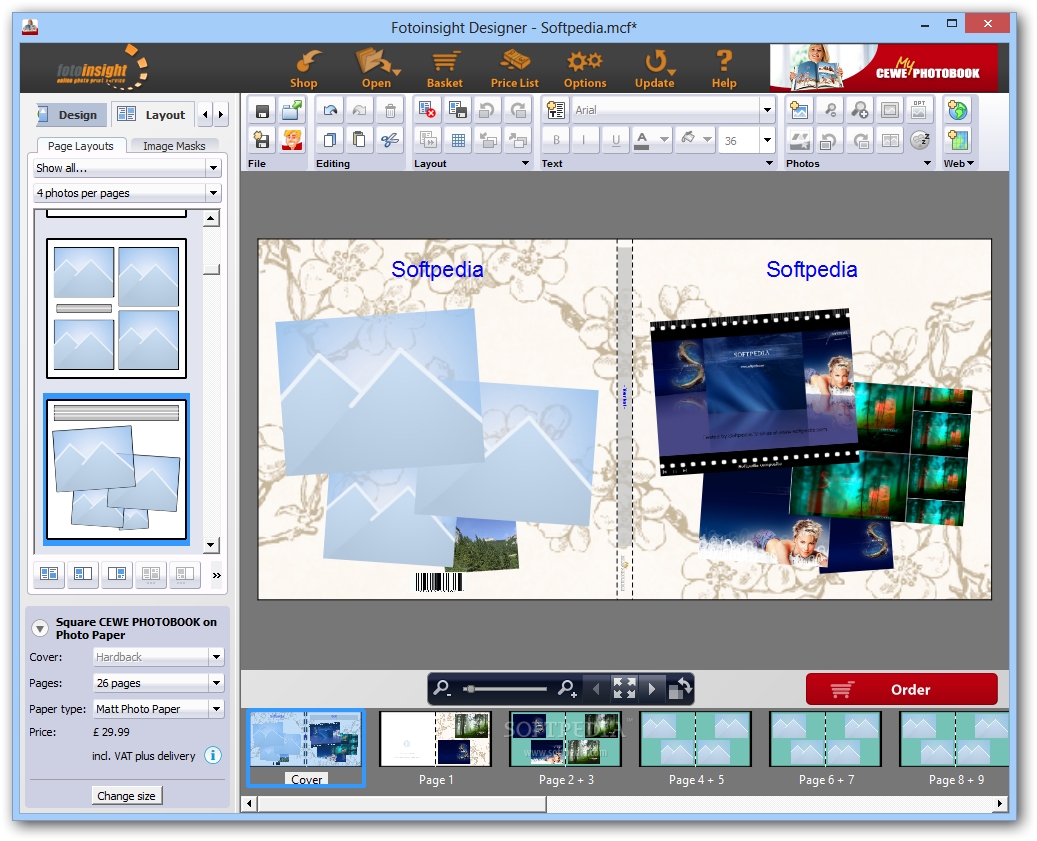Show previous tabs with the left arrow
This screenshot has width=1037, height=841.
(x=205, y=114)
